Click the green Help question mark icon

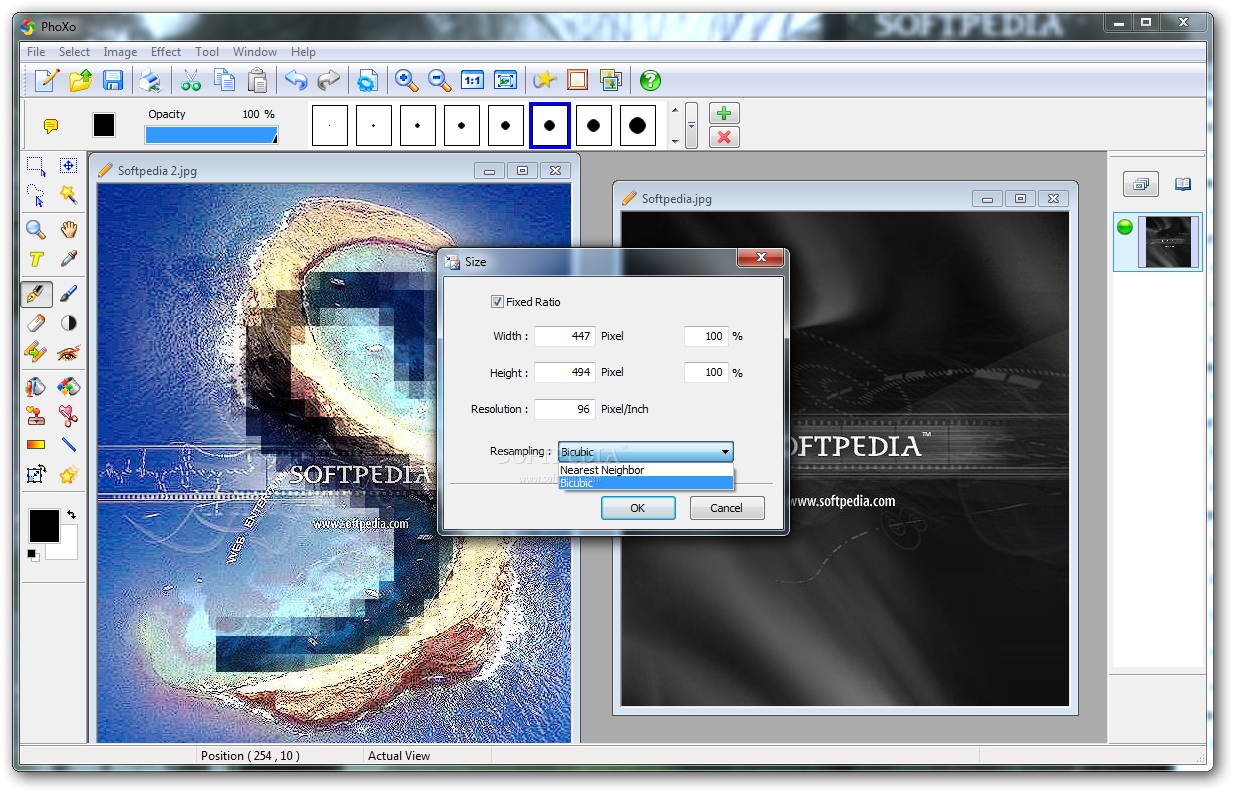(650, 80)
